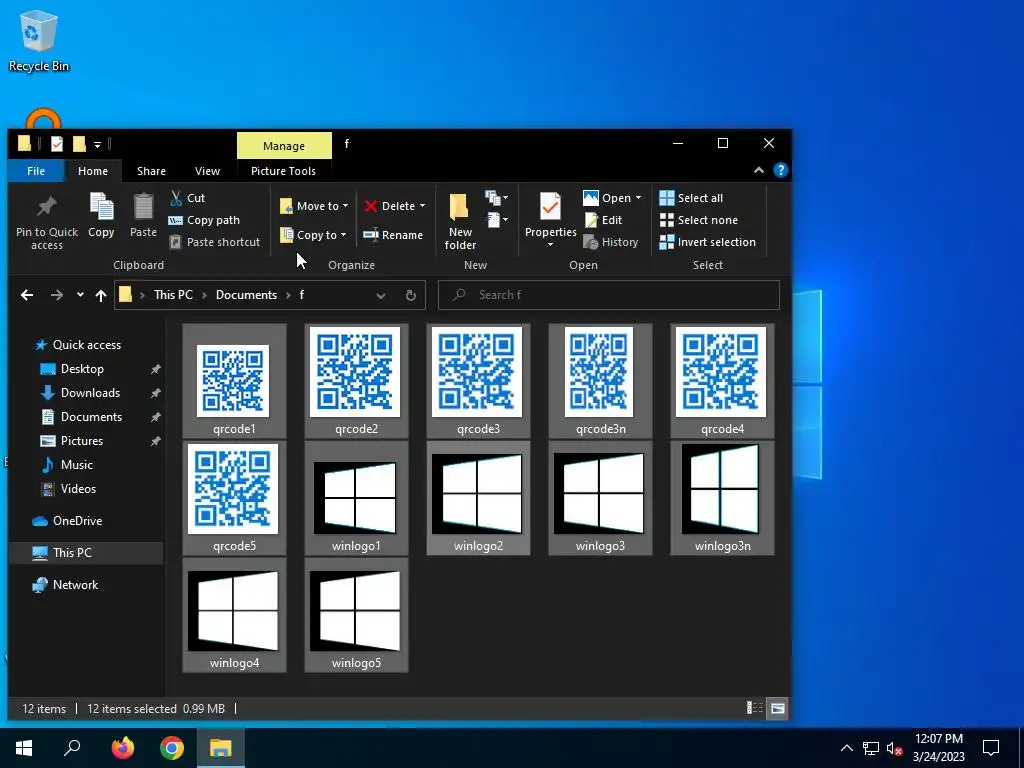The image size is (1024, 768).
Task: Click Documents in the address path
Action: pos(246,295)
